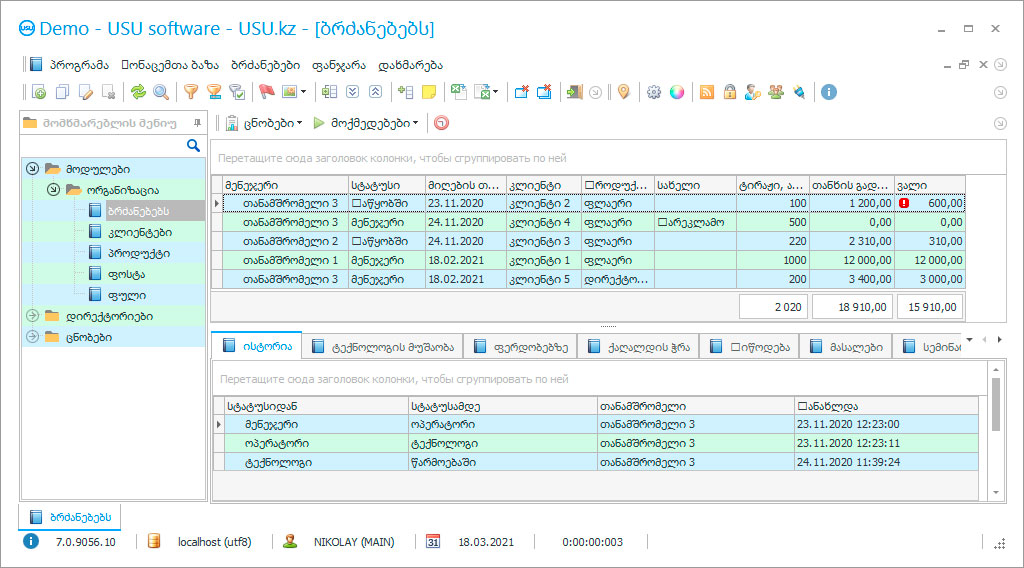The height and width of the screenshot is (568, 1024).
Task: Switch to the მასალები tab
Action: pos(846,347)
